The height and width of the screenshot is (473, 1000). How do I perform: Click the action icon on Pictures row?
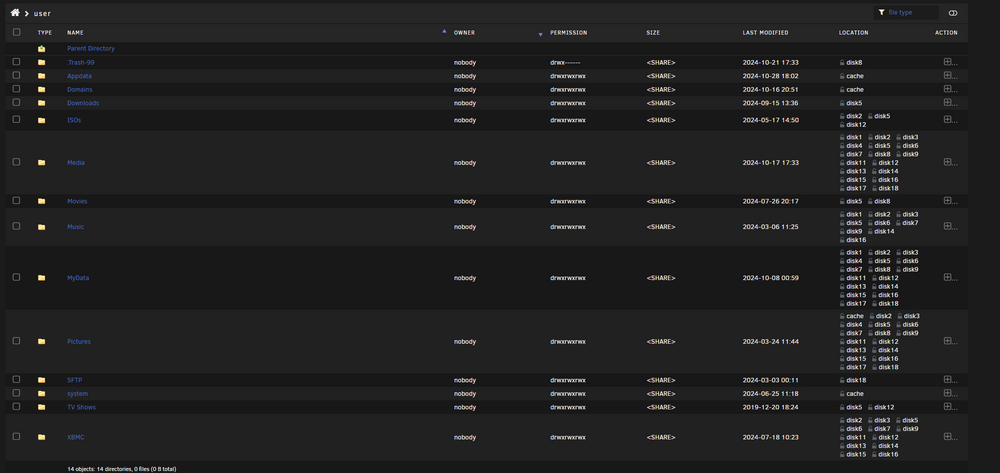(x=950, y=341)
